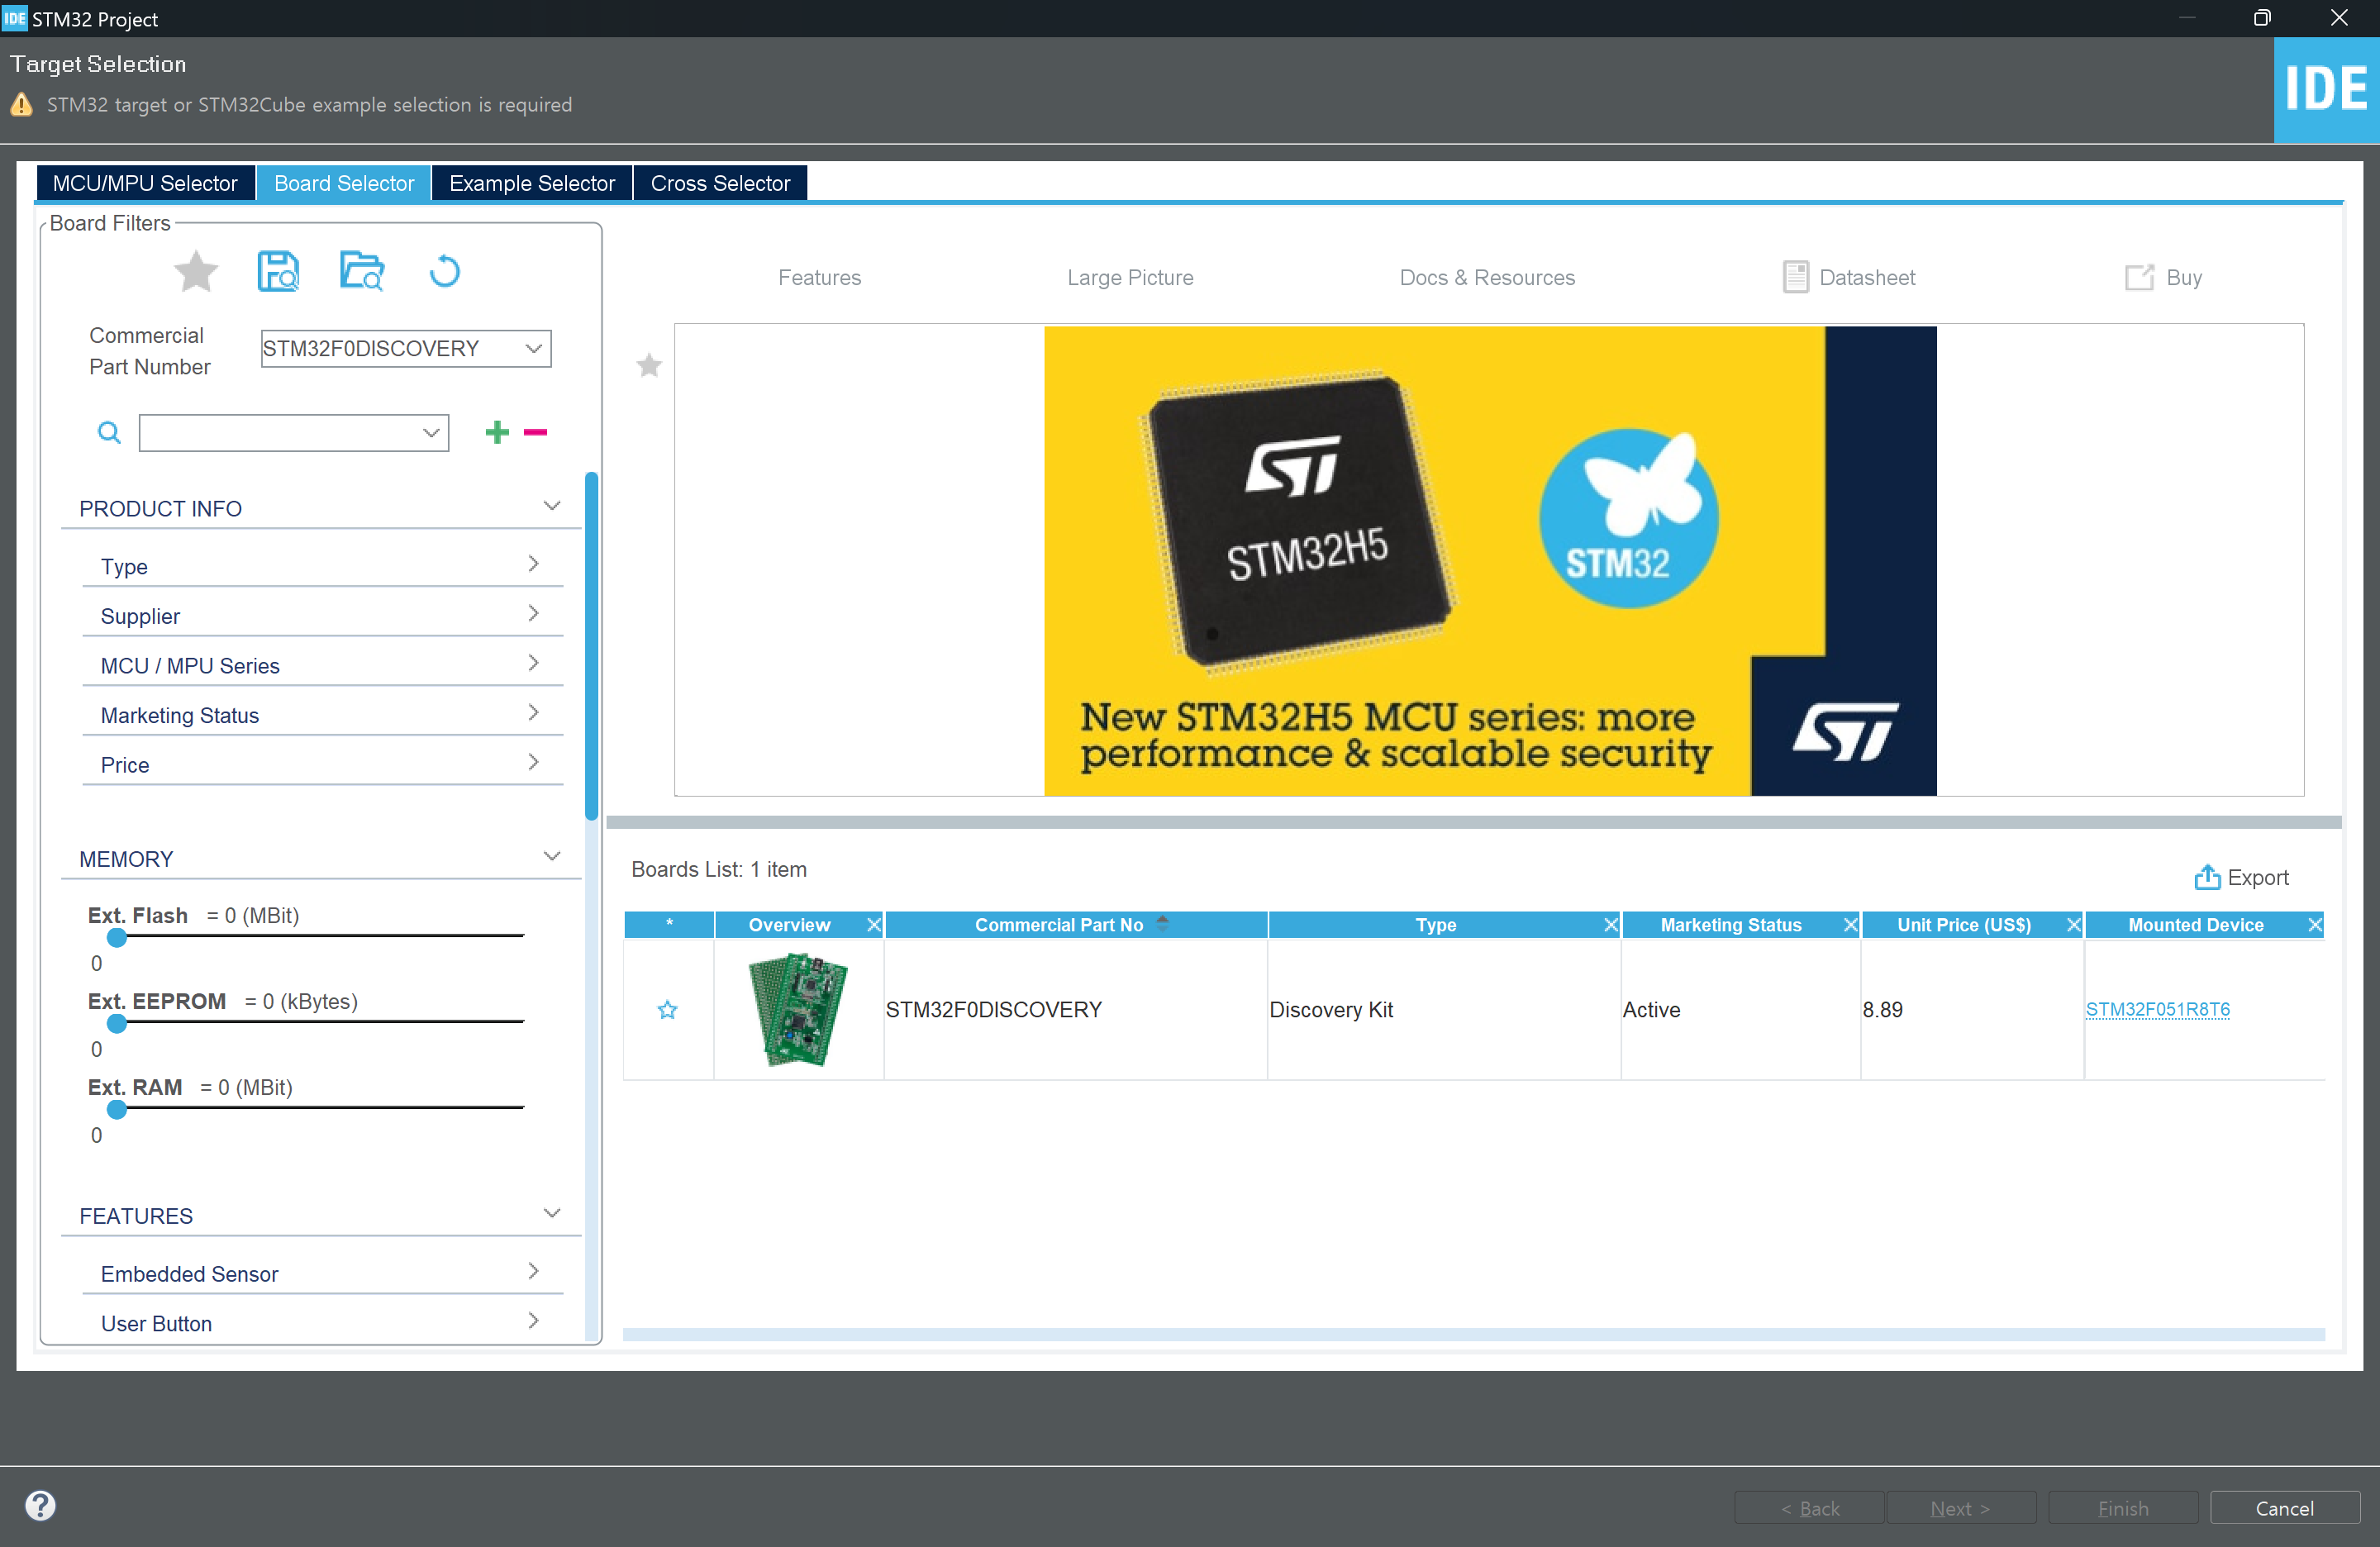Image resolution: width=2380 pixels, height=1547 pixels.
Task: Click the Ext. RAM slider handle
Action: (x=117, y=1109)
